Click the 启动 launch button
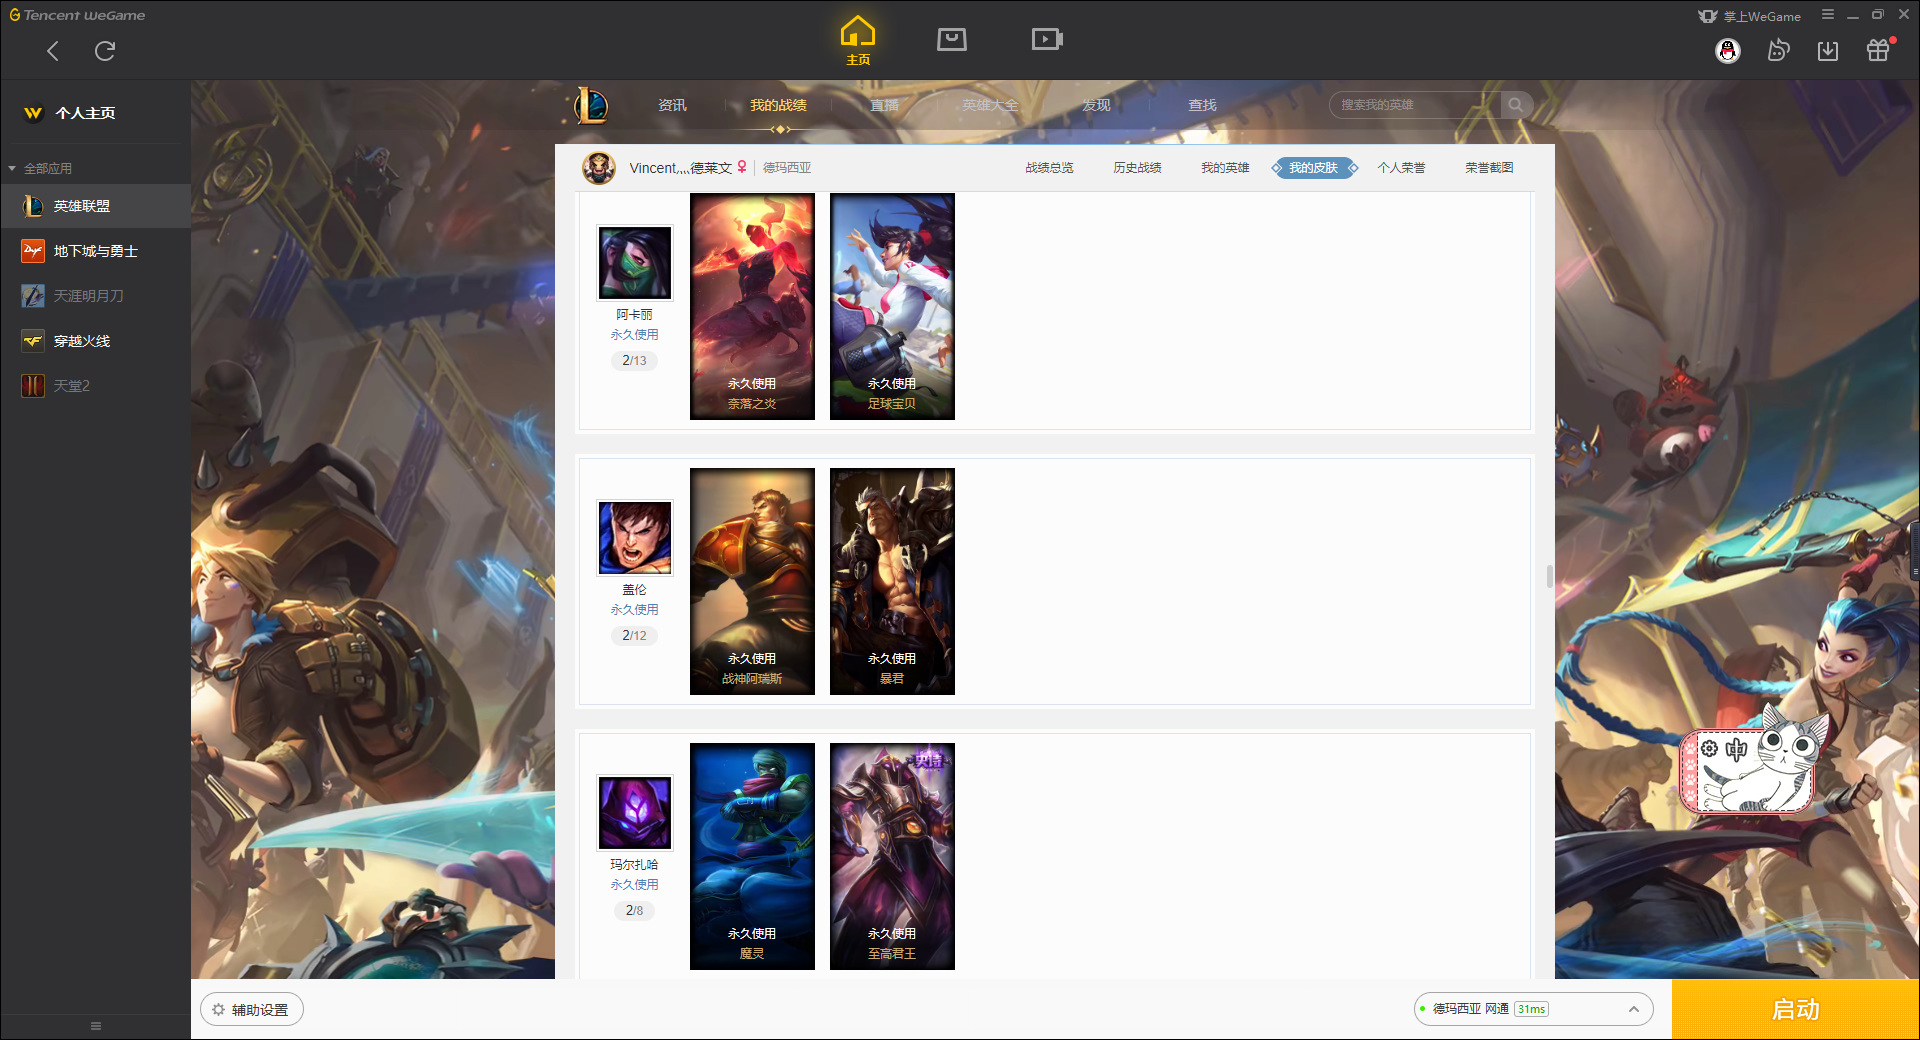 pyautogui.click(x=1795, y=1010)
